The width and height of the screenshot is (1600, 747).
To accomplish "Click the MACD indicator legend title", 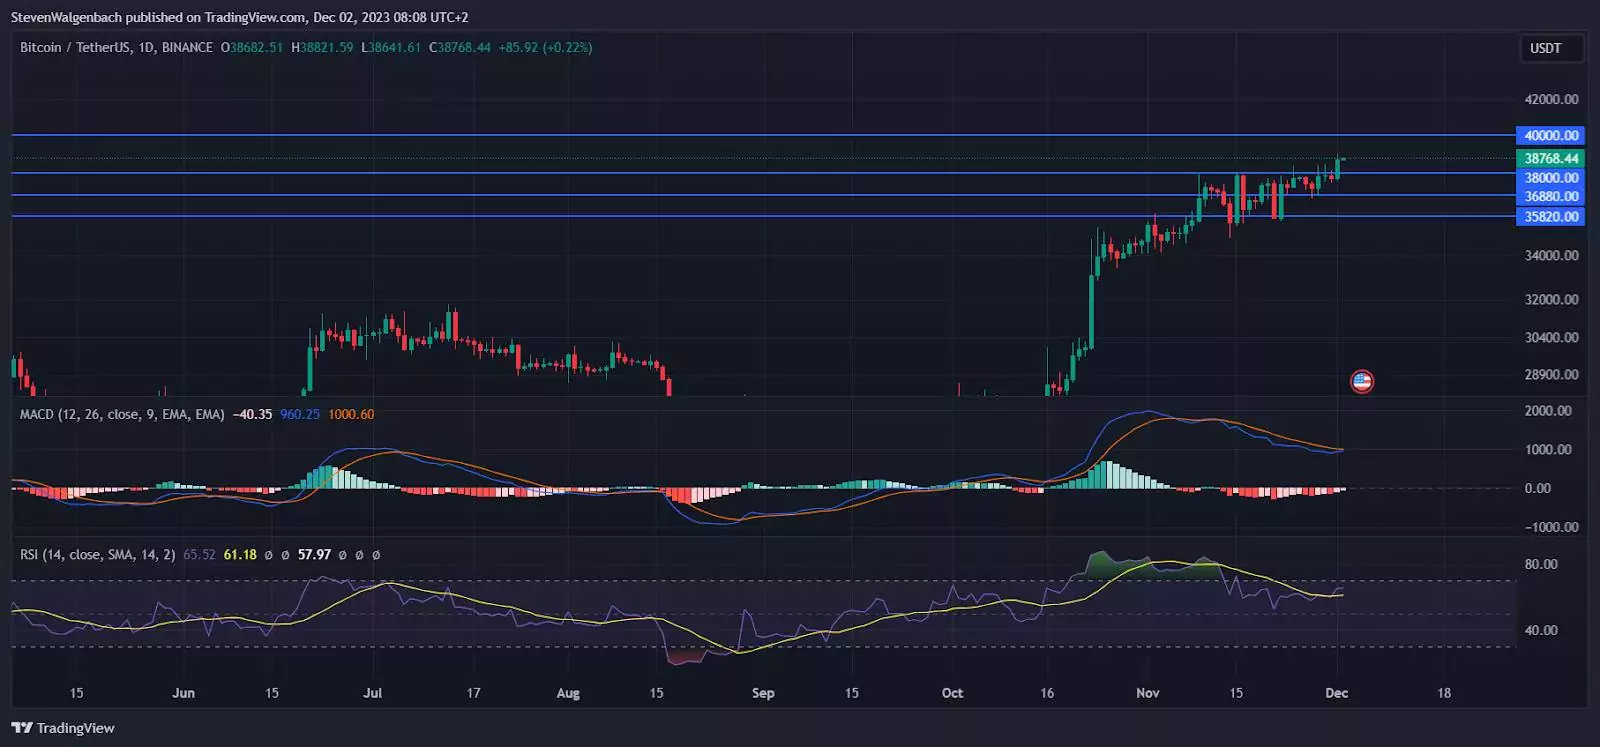I will [x=122, y=414].
